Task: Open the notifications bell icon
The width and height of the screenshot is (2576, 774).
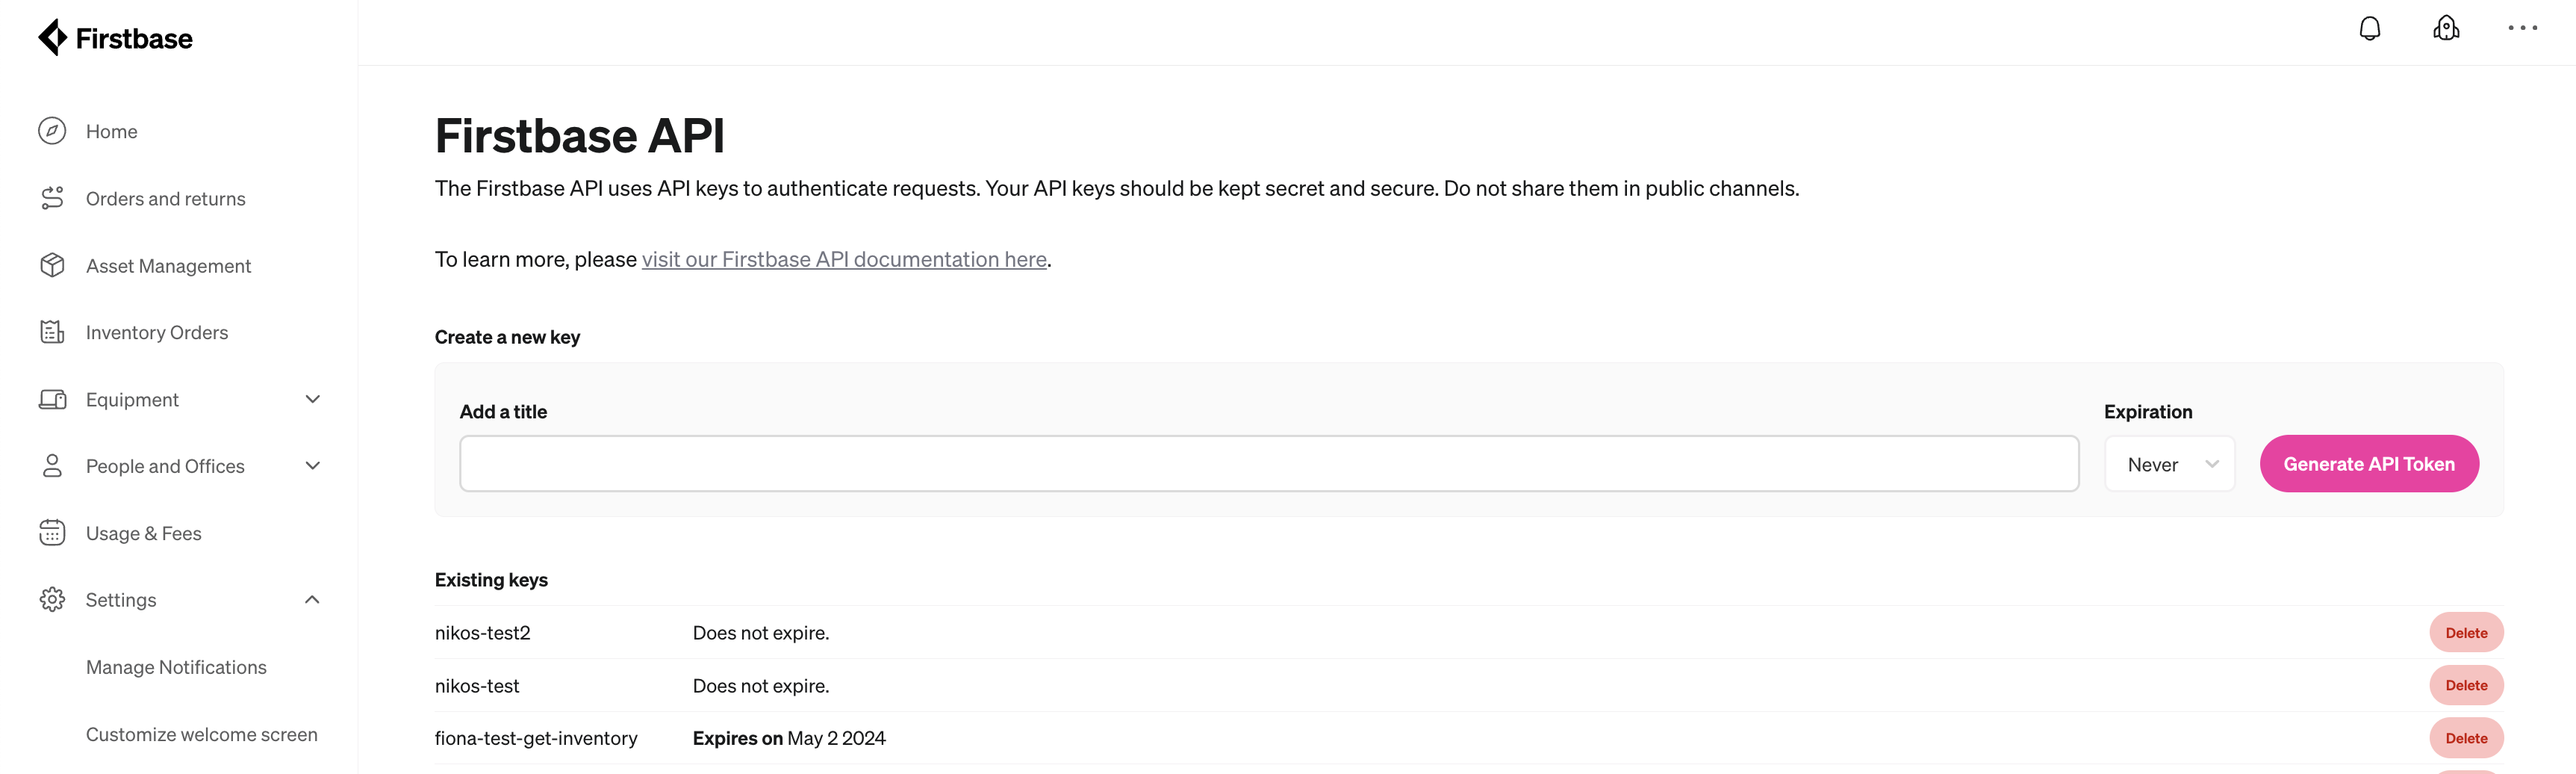Action: pyautogui.click(x=2369, y=28)
